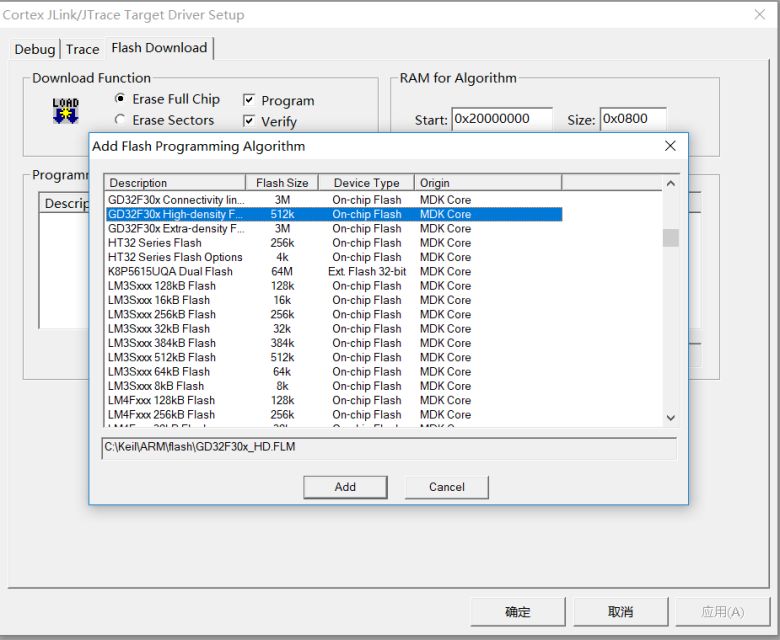Click the algorithm list scroll-up arrow
This screenshot has height=640, width=780.
tap(671, 183)
